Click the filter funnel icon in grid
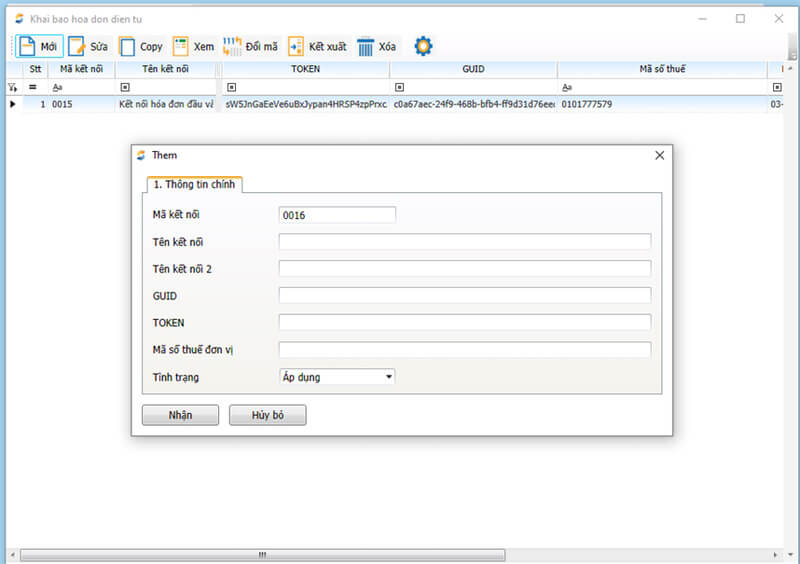This screenshot has width=800, height=564. point(13,88)
